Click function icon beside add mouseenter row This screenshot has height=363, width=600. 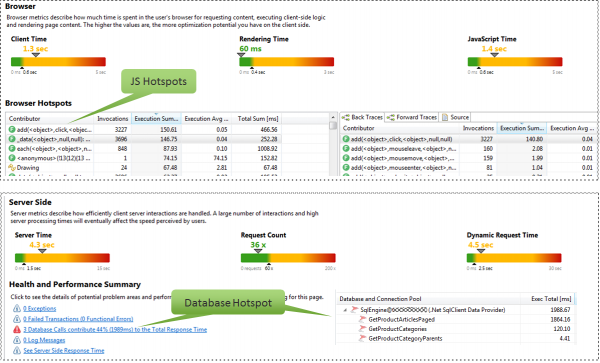346,168
